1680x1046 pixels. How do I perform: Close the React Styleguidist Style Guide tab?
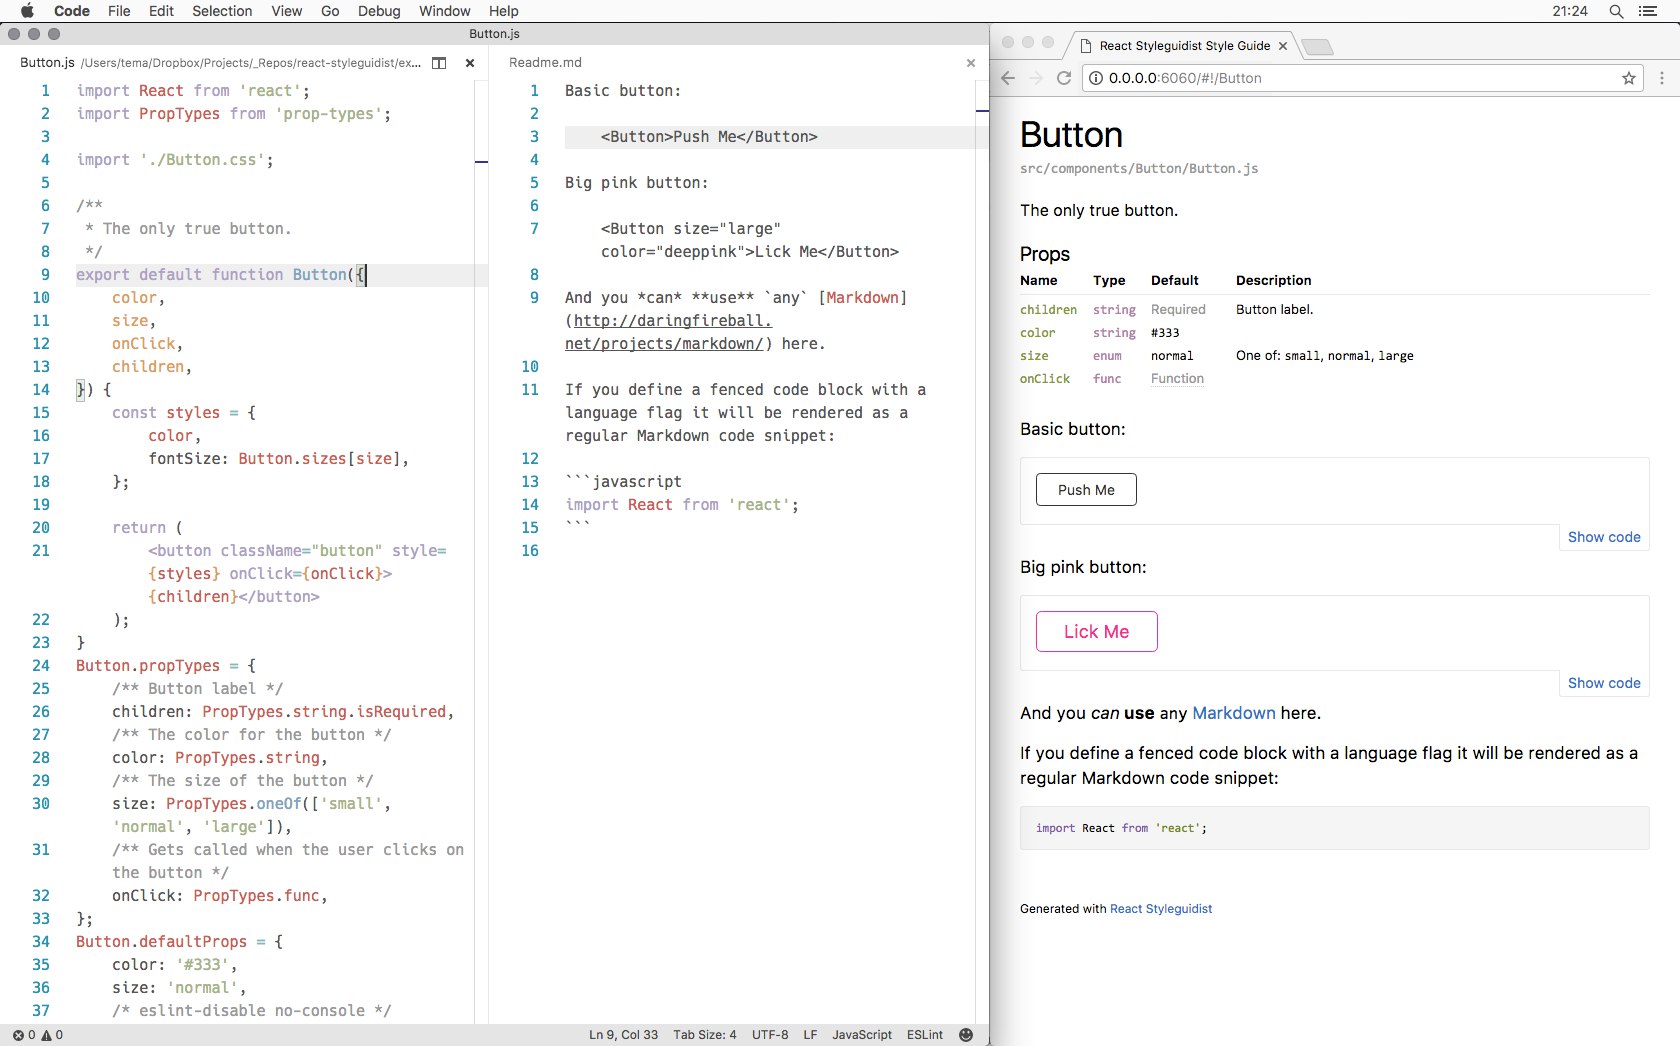coord(1283,46)
